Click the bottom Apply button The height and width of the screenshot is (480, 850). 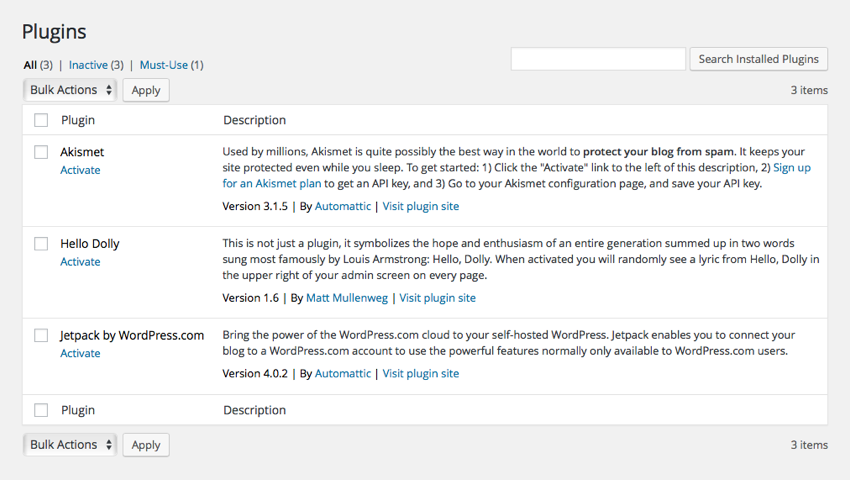146,445
